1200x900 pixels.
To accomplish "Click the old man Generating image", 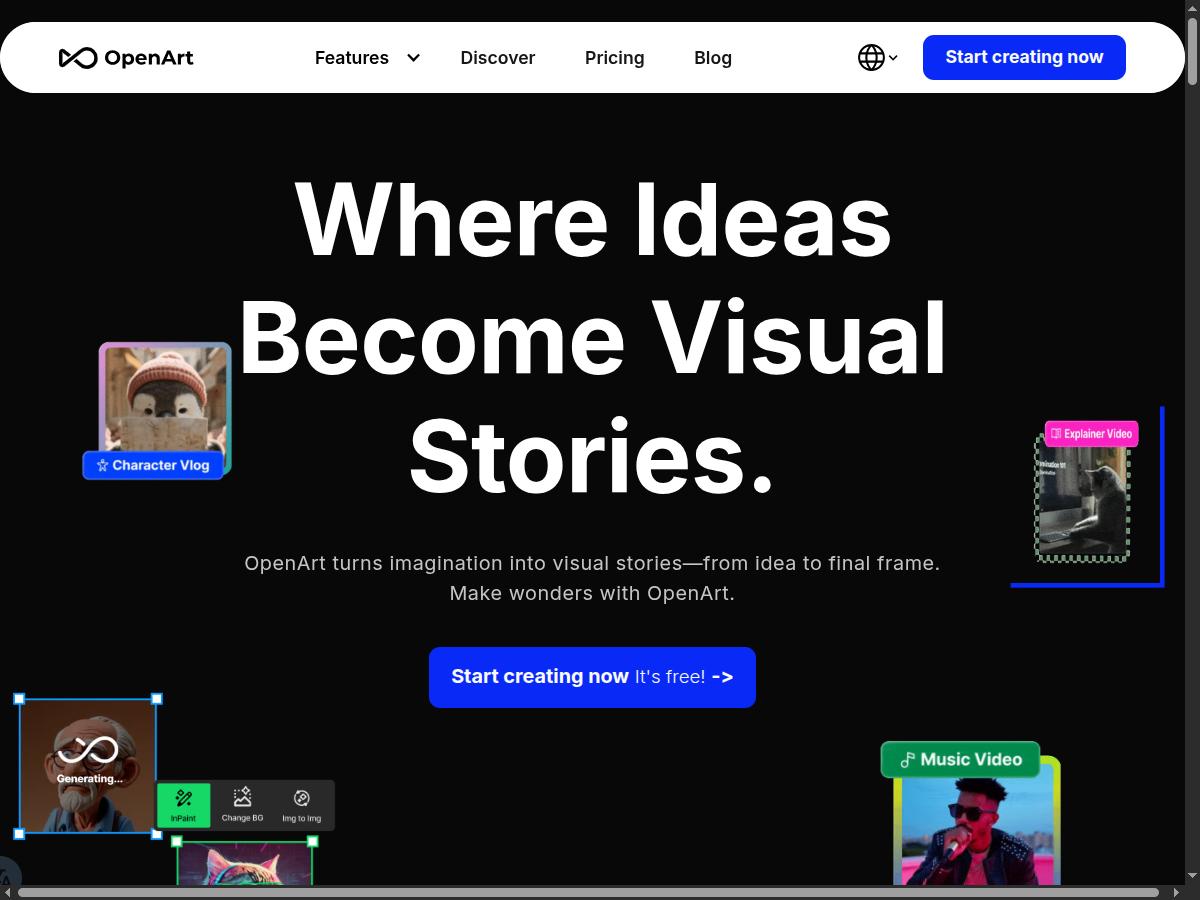I will pyautogui.click(x=88, y=765).
